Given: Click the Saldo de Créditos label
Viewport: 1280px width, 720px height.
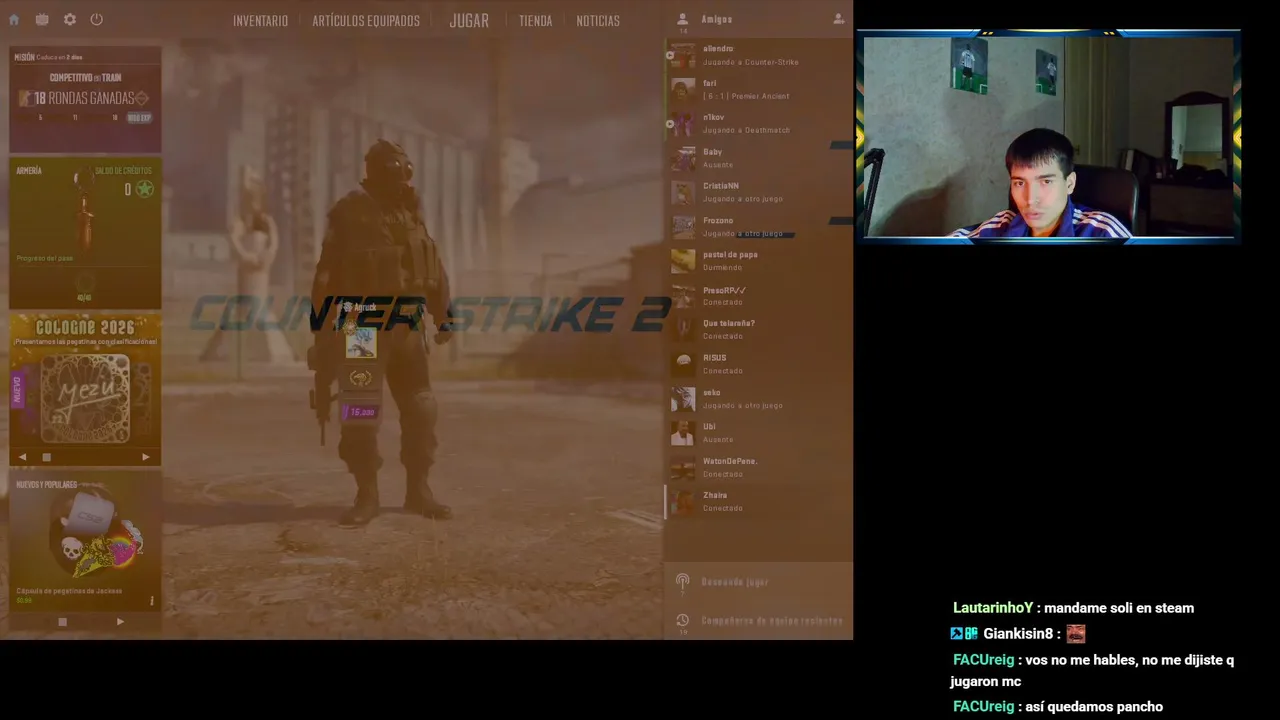Looking at the screenshot, I should (123, 171).
